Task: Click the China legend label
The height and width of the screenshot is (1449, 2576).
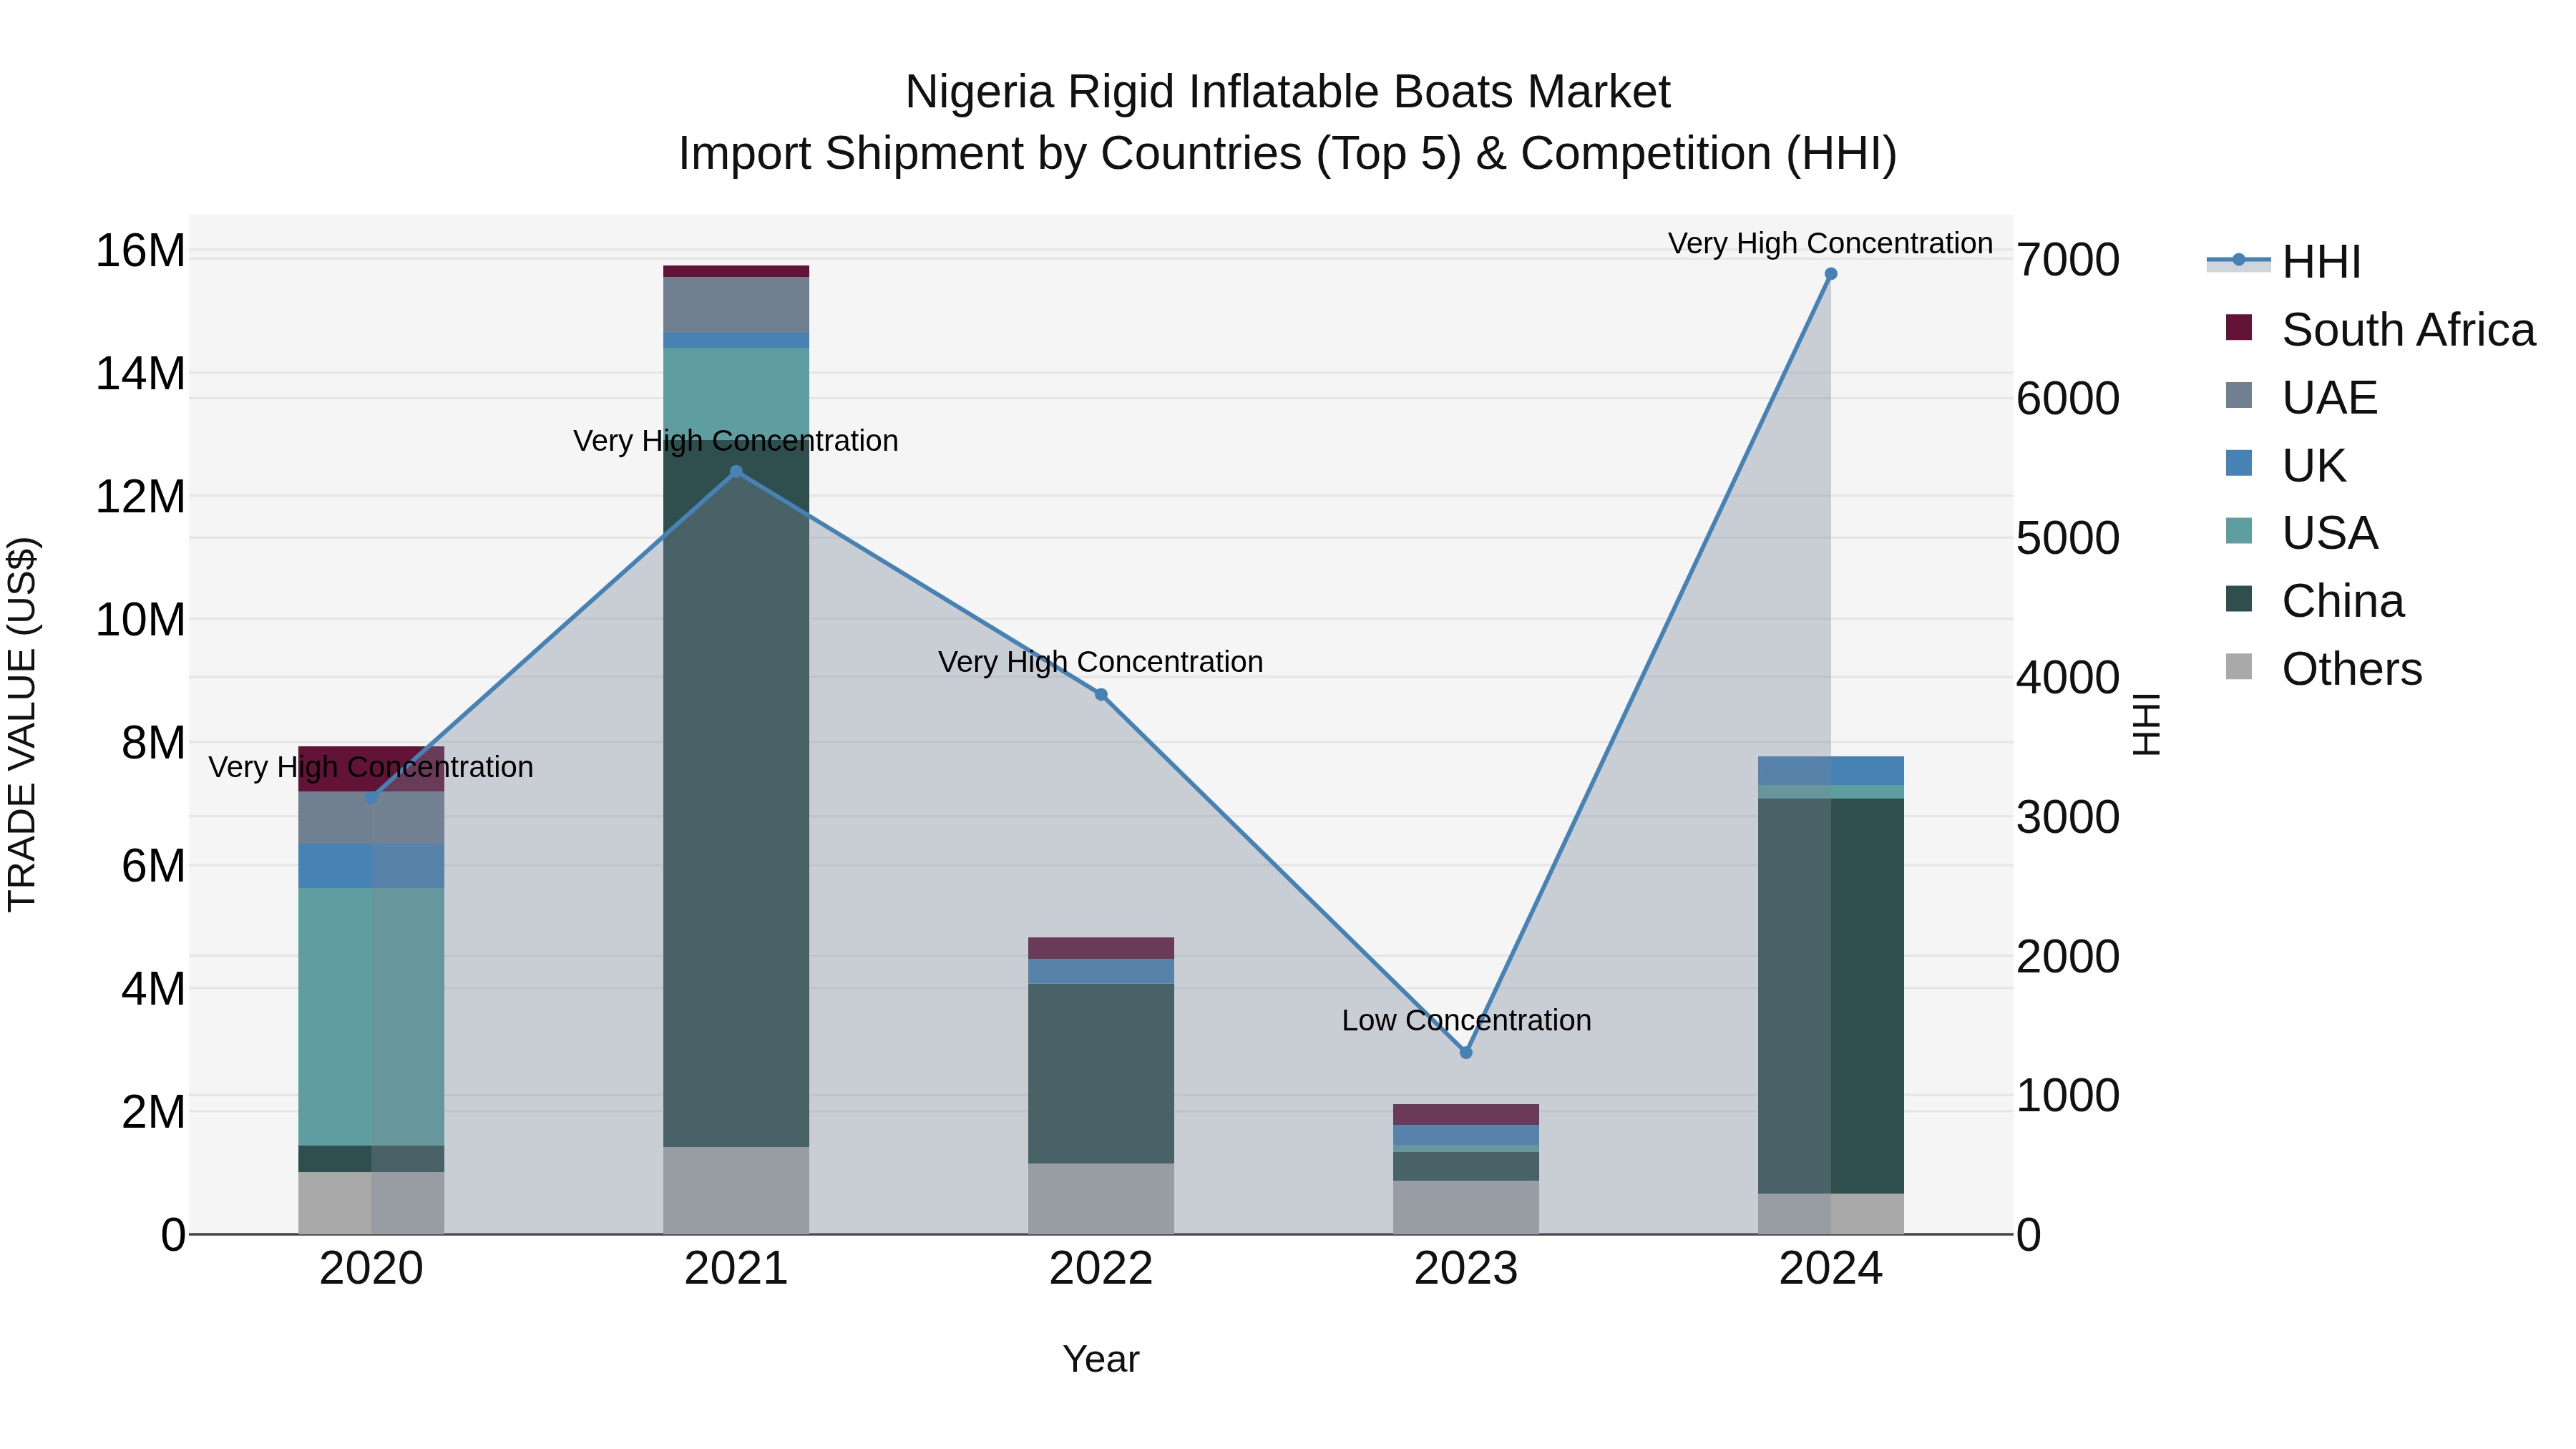Action: [x=2342, y=601]
